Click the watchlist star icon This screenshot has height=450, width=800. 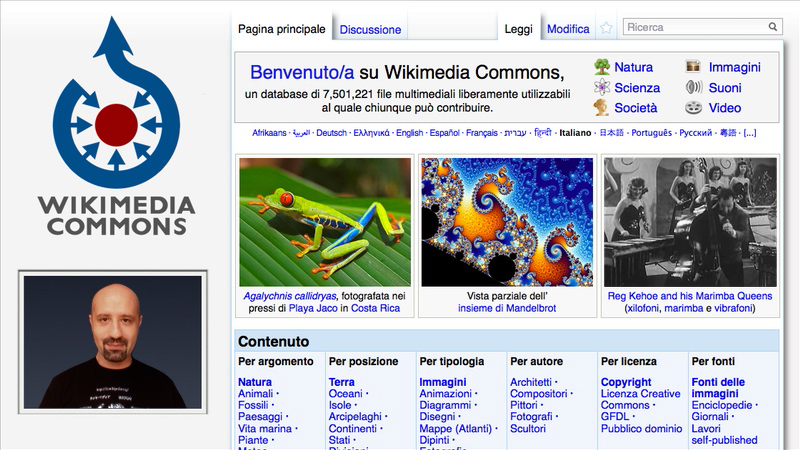pos(606,28)
